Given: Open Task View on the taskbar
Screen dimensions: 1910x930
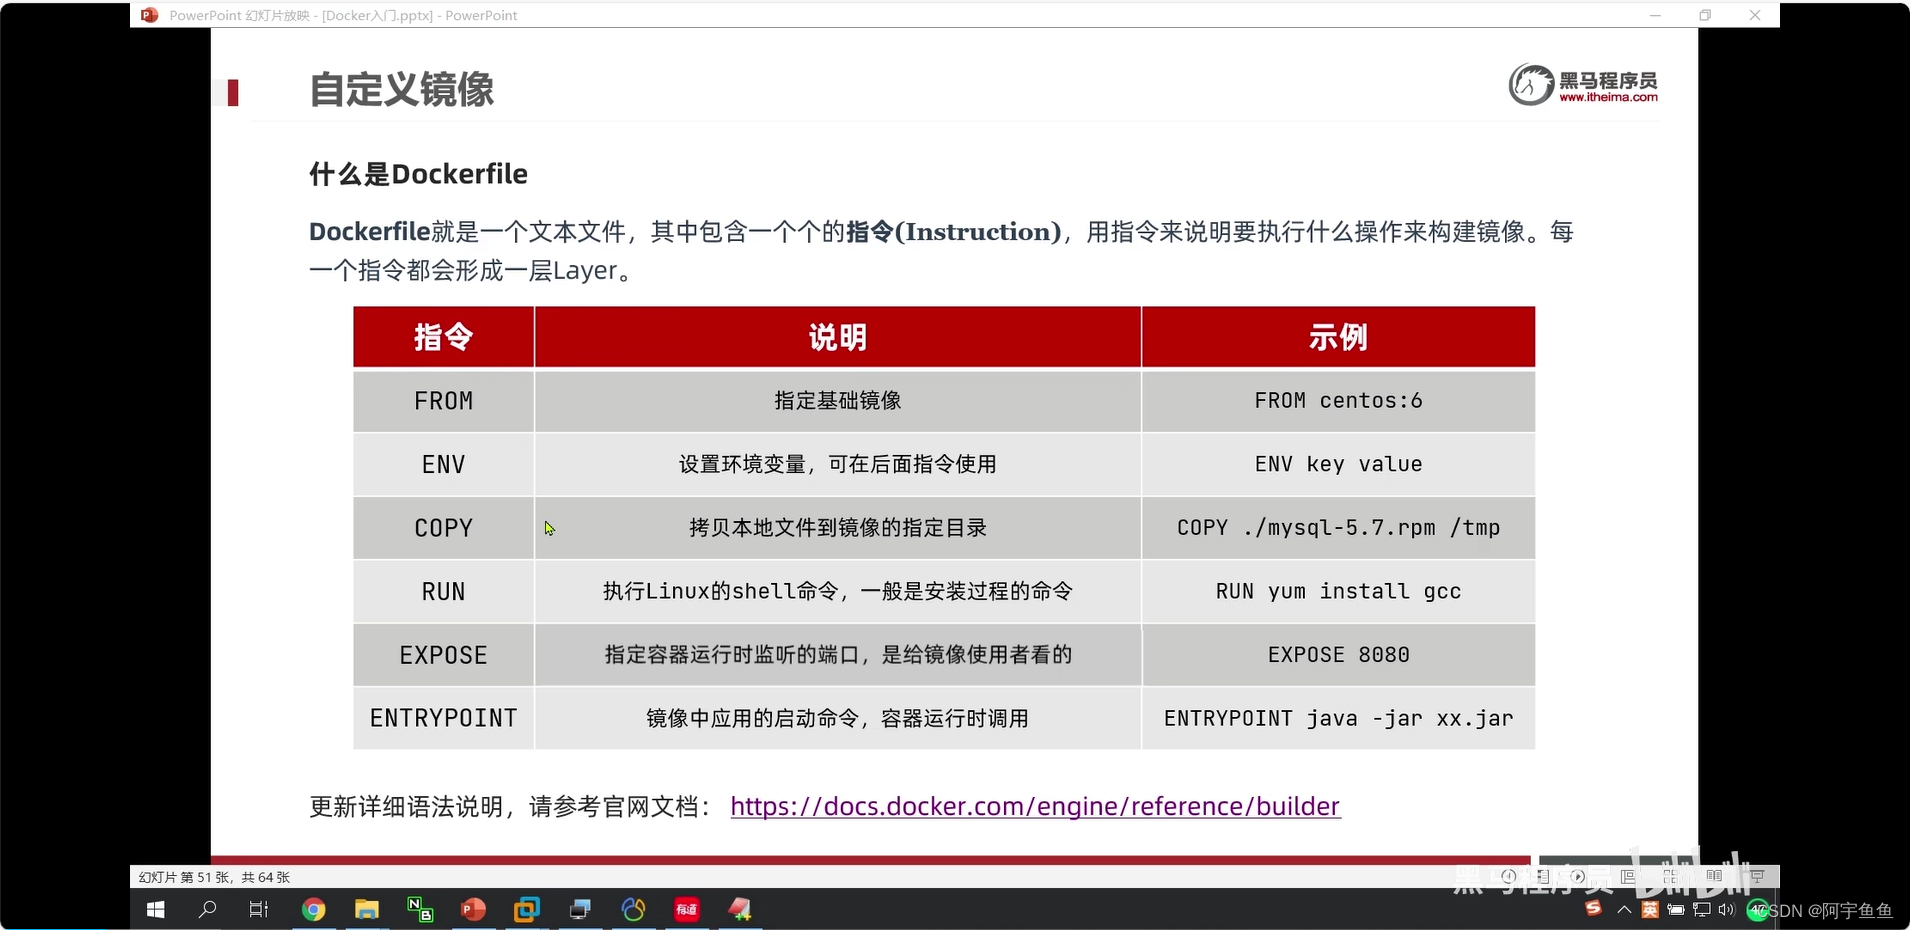Looking at the screenshot, I should coord(259,909).
